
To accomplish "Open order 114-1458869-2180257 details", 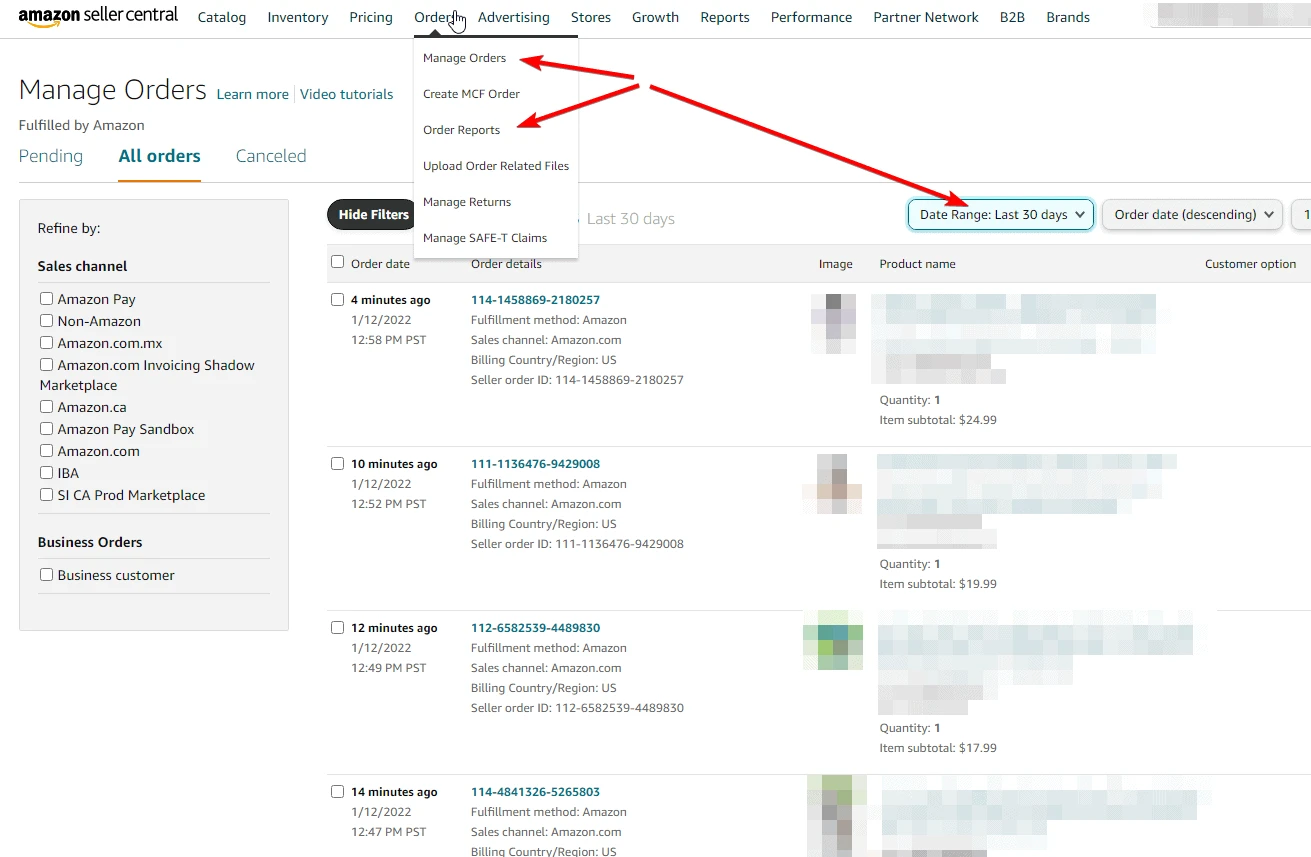I will click(x=535, y=299).
